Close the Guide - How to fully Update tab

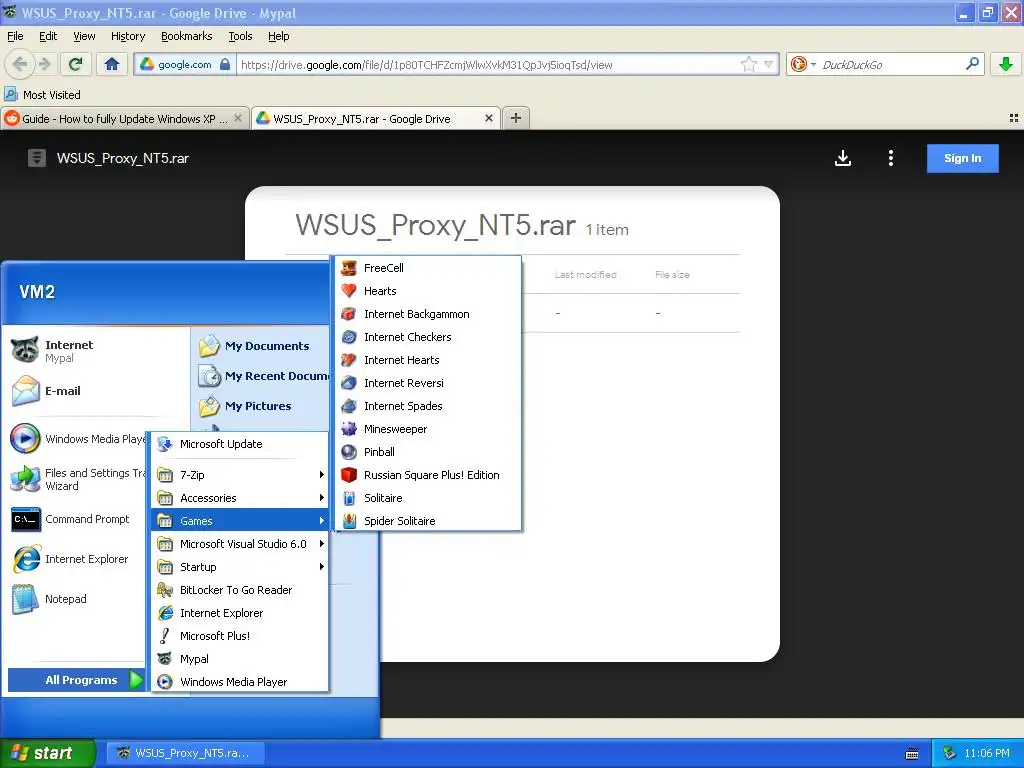coord(238,118)
